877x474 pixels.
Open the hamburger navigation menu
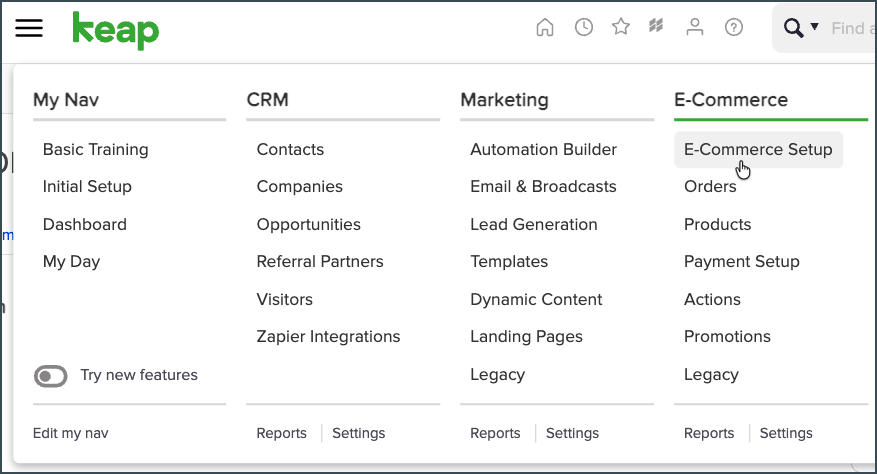(x=29, y=28)
